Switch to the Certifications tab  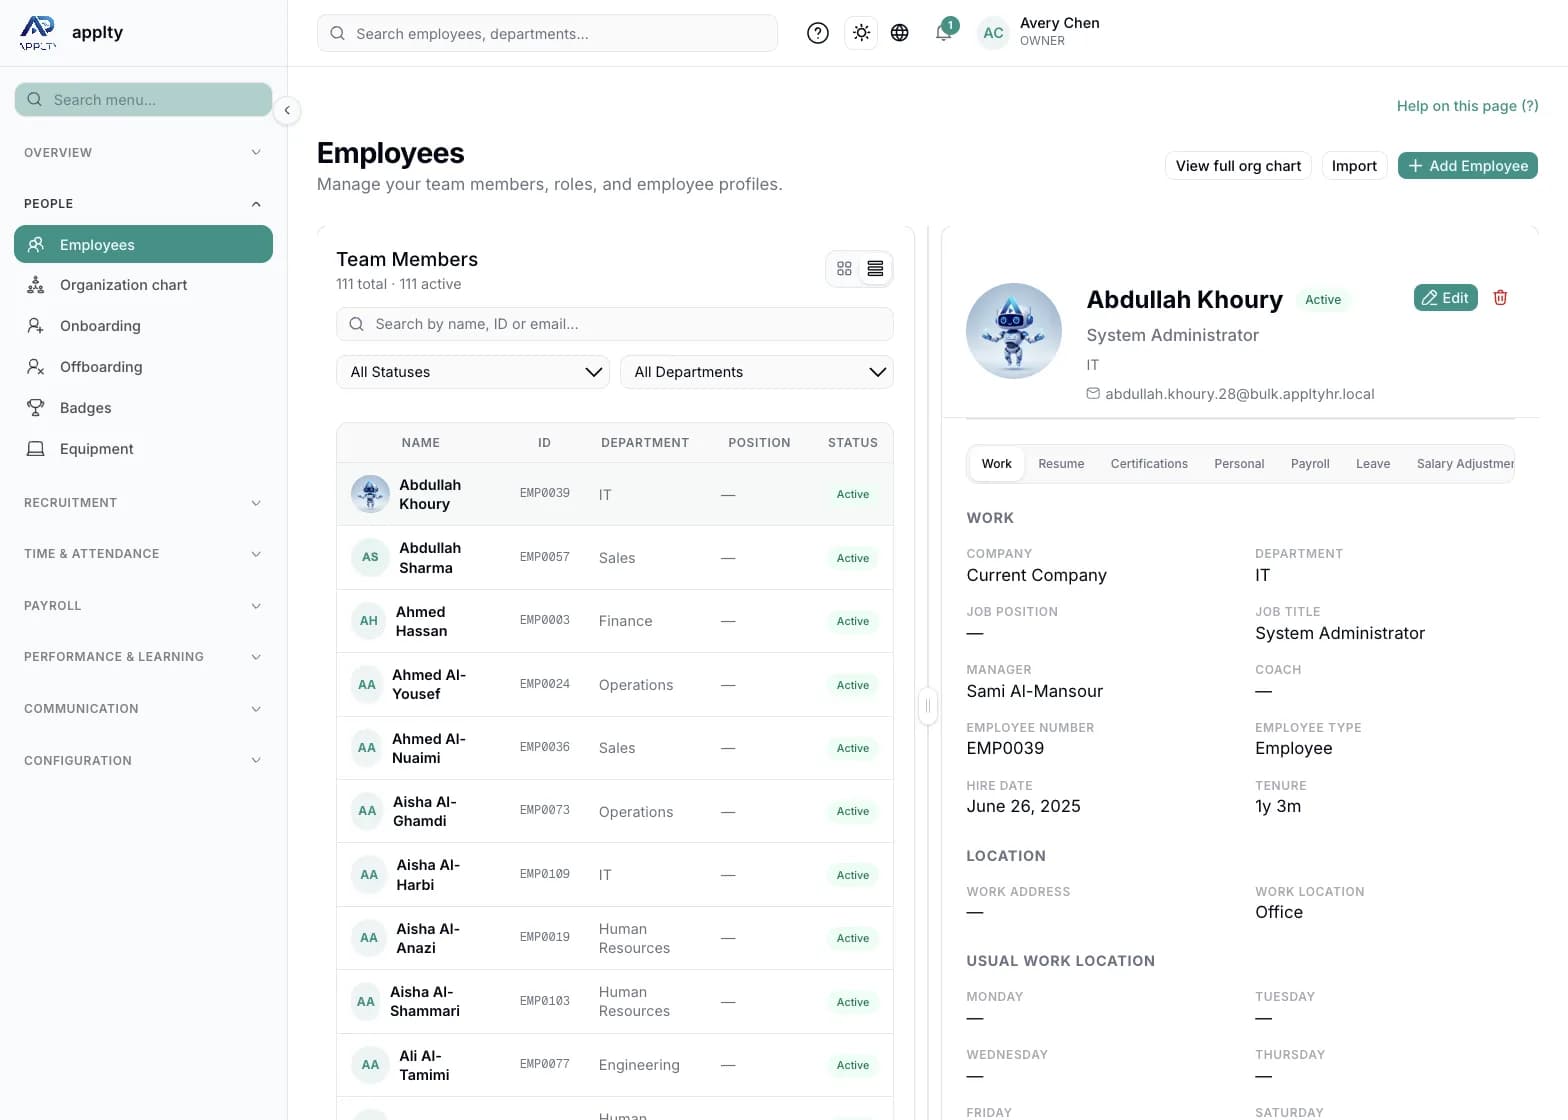coord(1149,464)
